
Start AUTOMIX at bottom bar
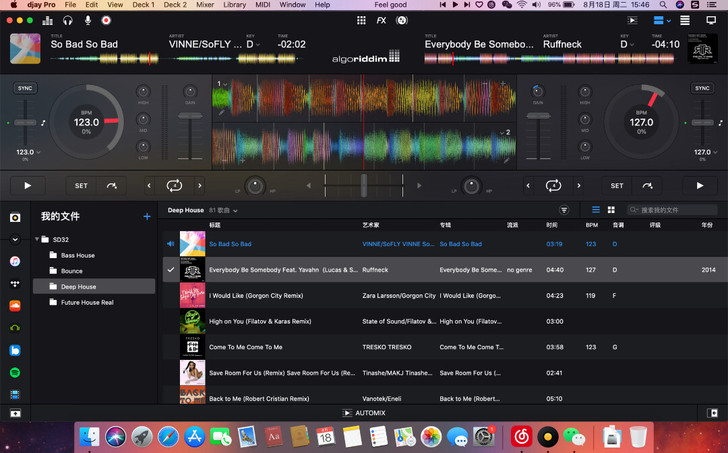[364, 413]
